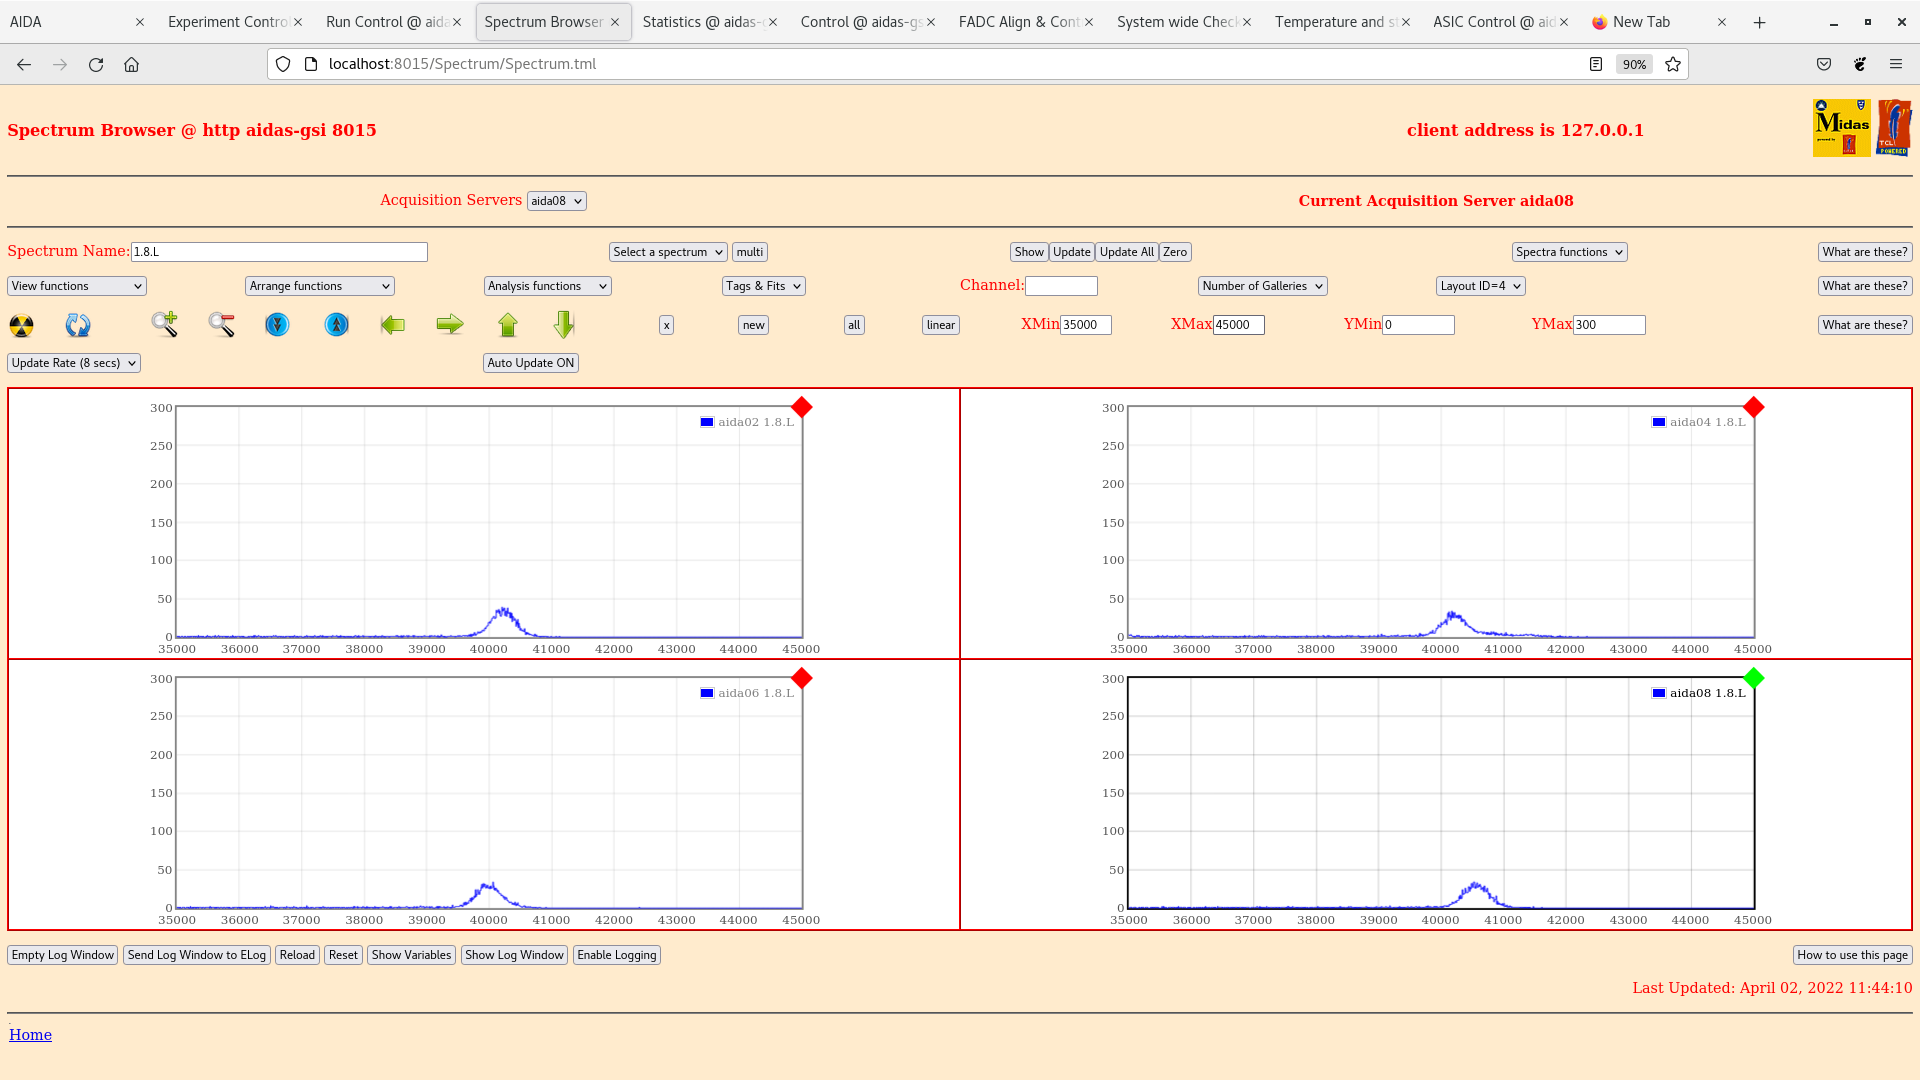Click the YMax value field
The width and height of the screenshot is (1920, 1080).
pyautogui.click(x=1609, y=325)
